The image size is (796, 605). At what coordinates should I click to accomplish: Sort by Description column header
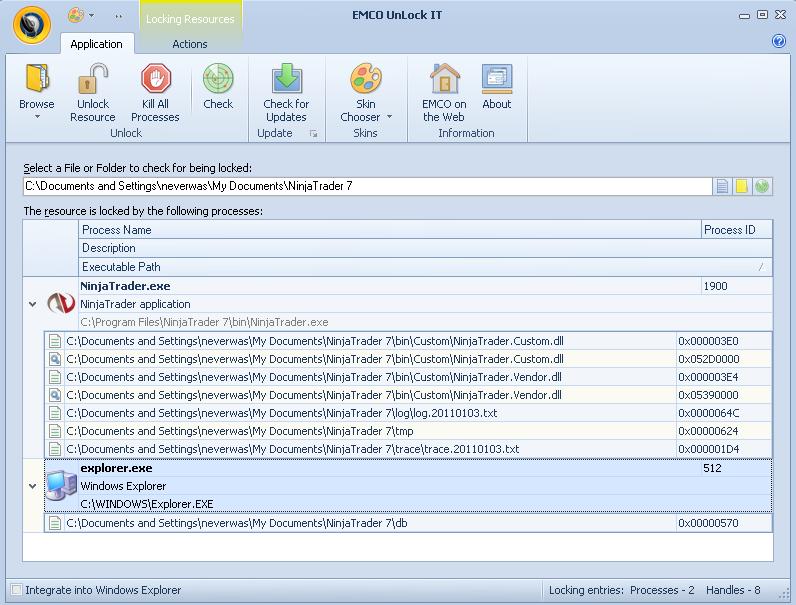(425, 248)
